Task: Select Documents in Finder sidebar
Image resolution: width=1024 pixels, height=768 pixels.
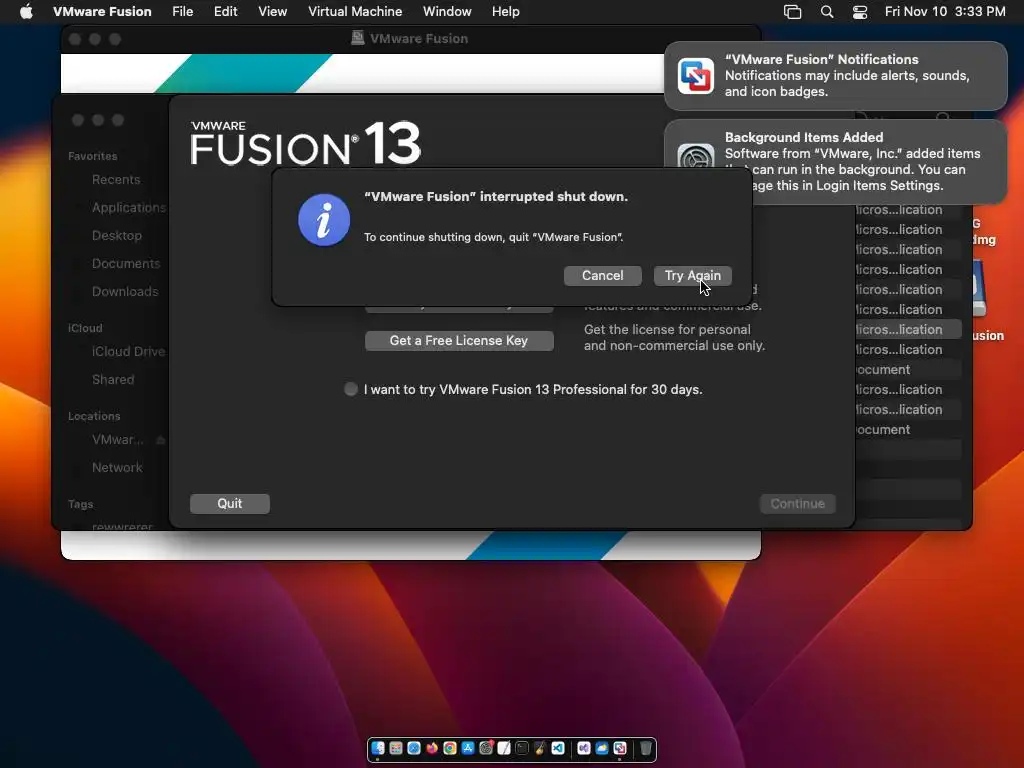Action: click(x=125, y=264)
